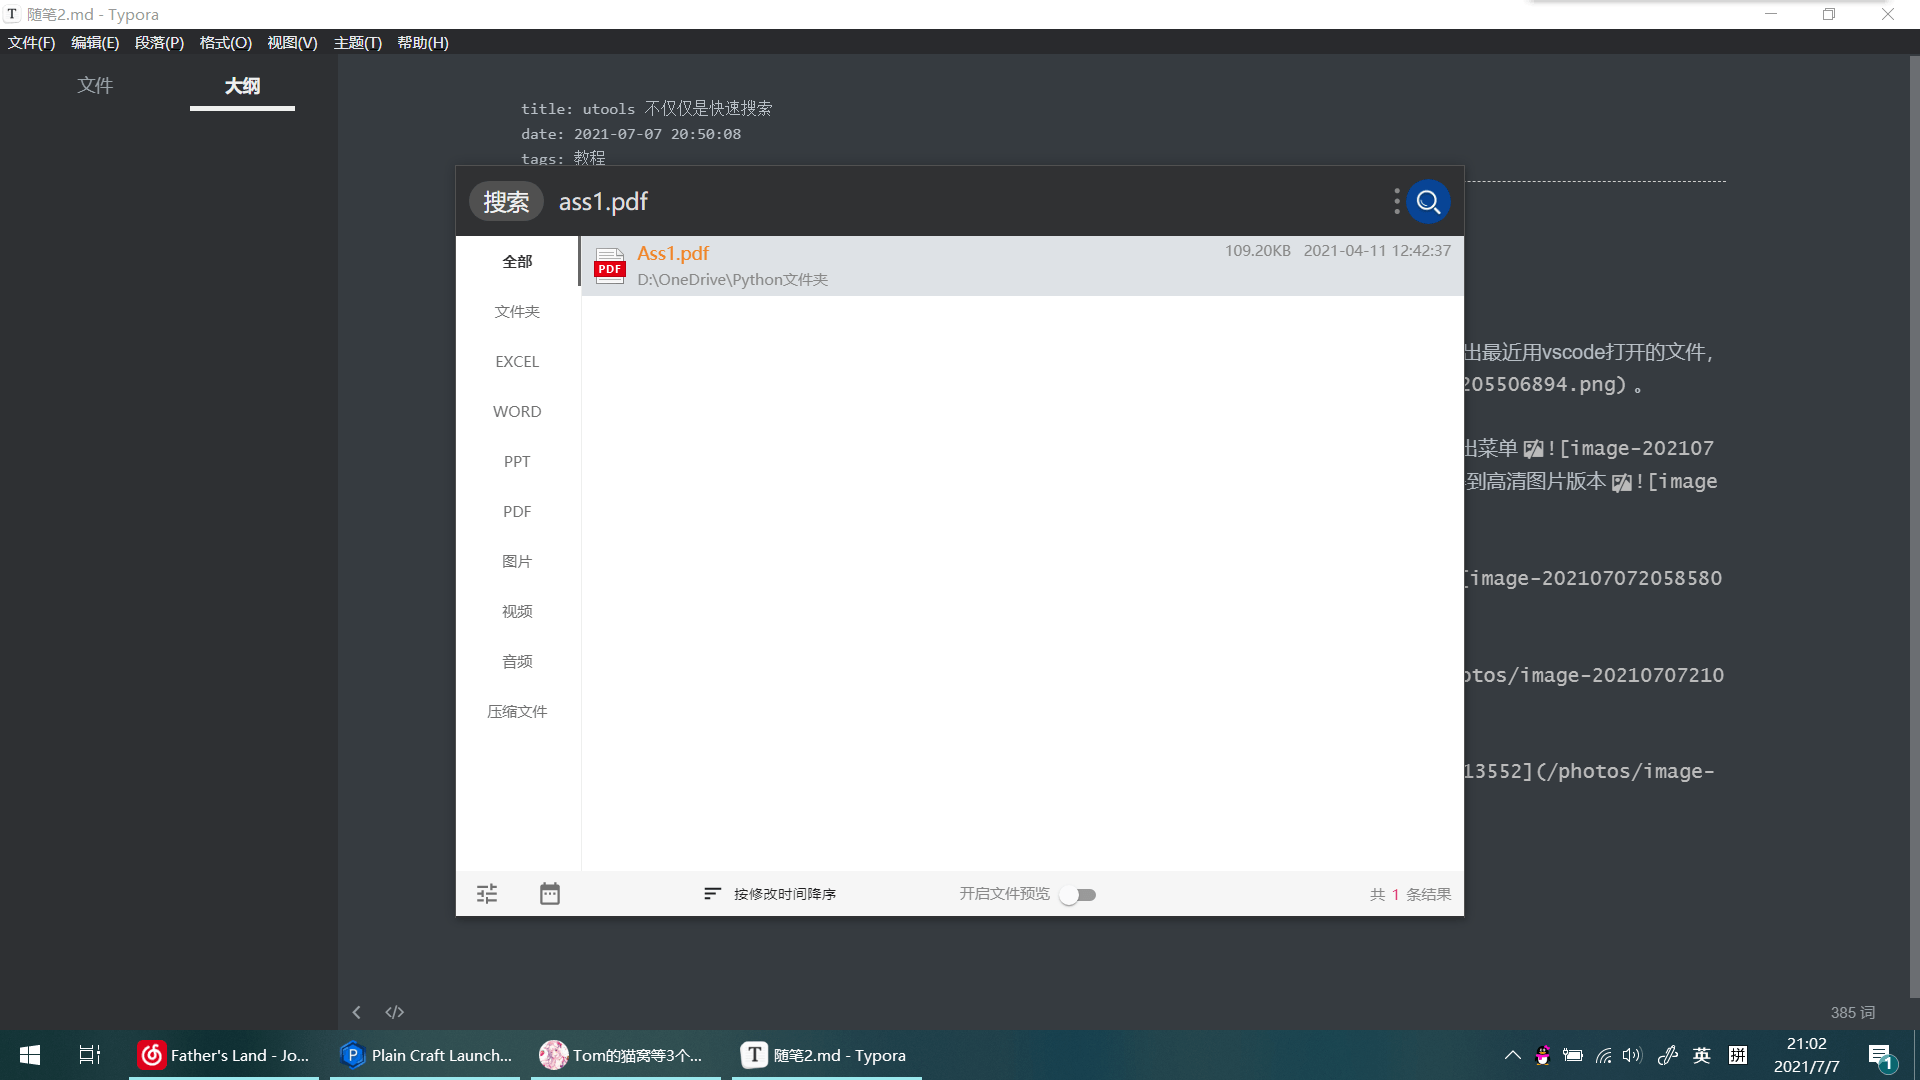Click the blue magnifier search button

[x=1428, y=202]
